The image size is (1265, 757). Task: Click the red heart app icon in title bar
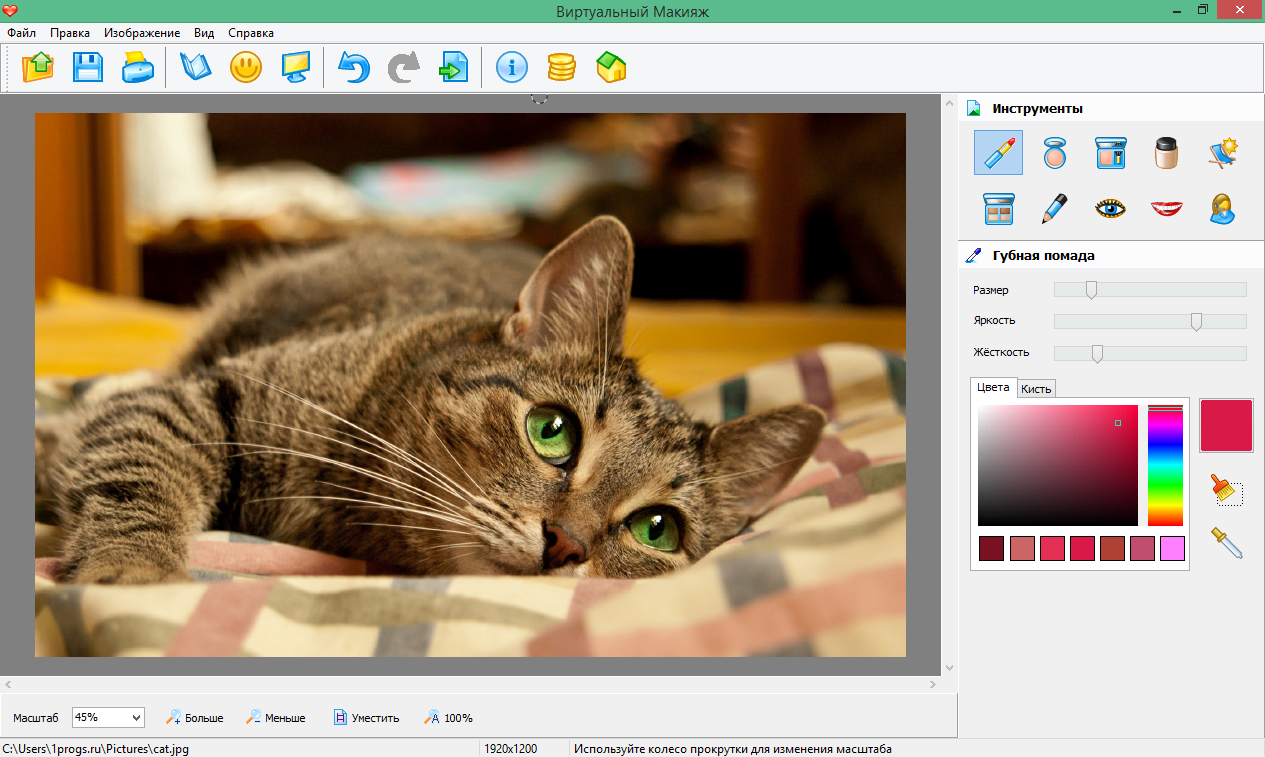(x=10, y=10)
